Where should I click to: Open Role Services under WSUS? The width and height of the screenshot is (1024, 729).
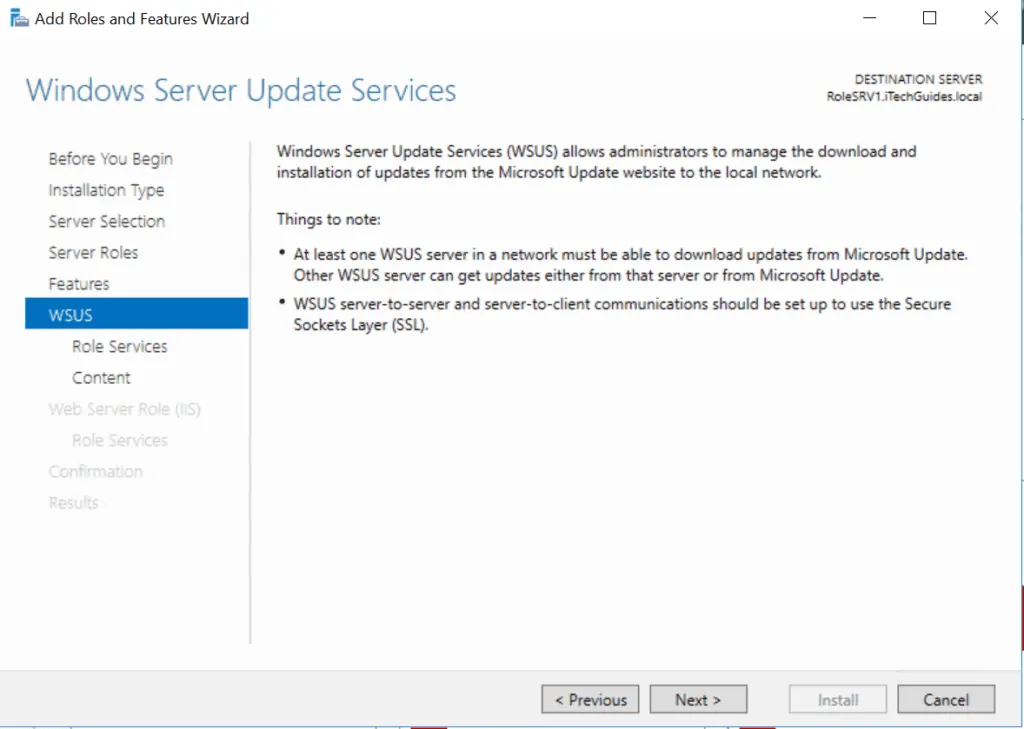coord(119,346)
